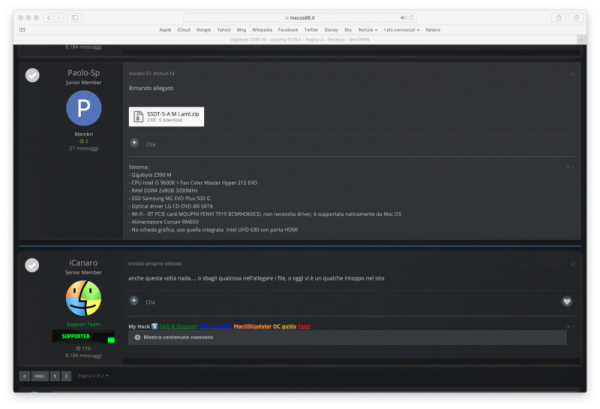Open the Facebook favorite in bookmarks bar
Screen dimensions: 600x409
point(288,30)
